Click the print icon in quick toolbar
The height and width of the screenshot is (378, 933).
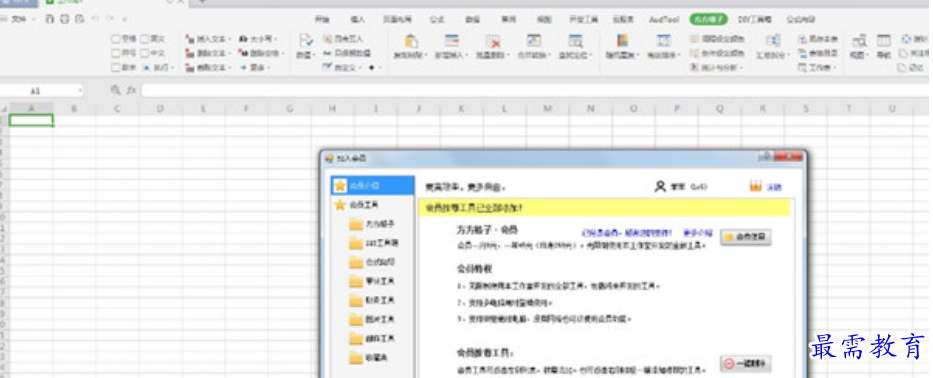[x=64, y=19]
